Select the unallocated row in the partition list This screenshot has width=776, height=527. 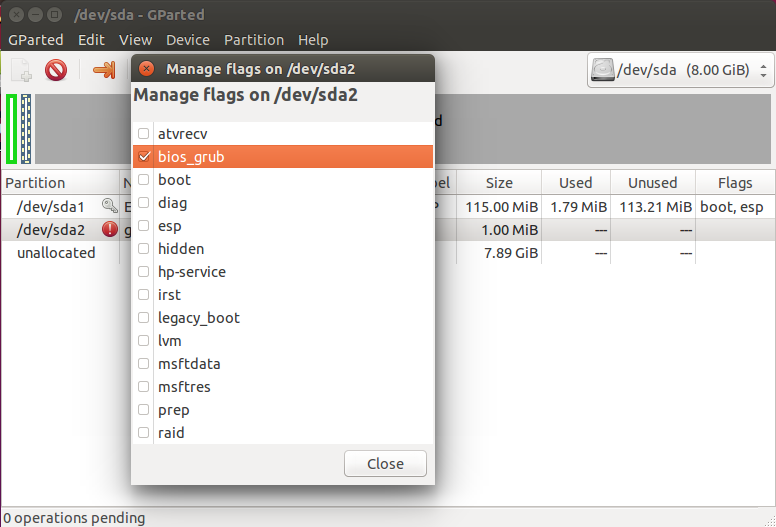point(57,253)
